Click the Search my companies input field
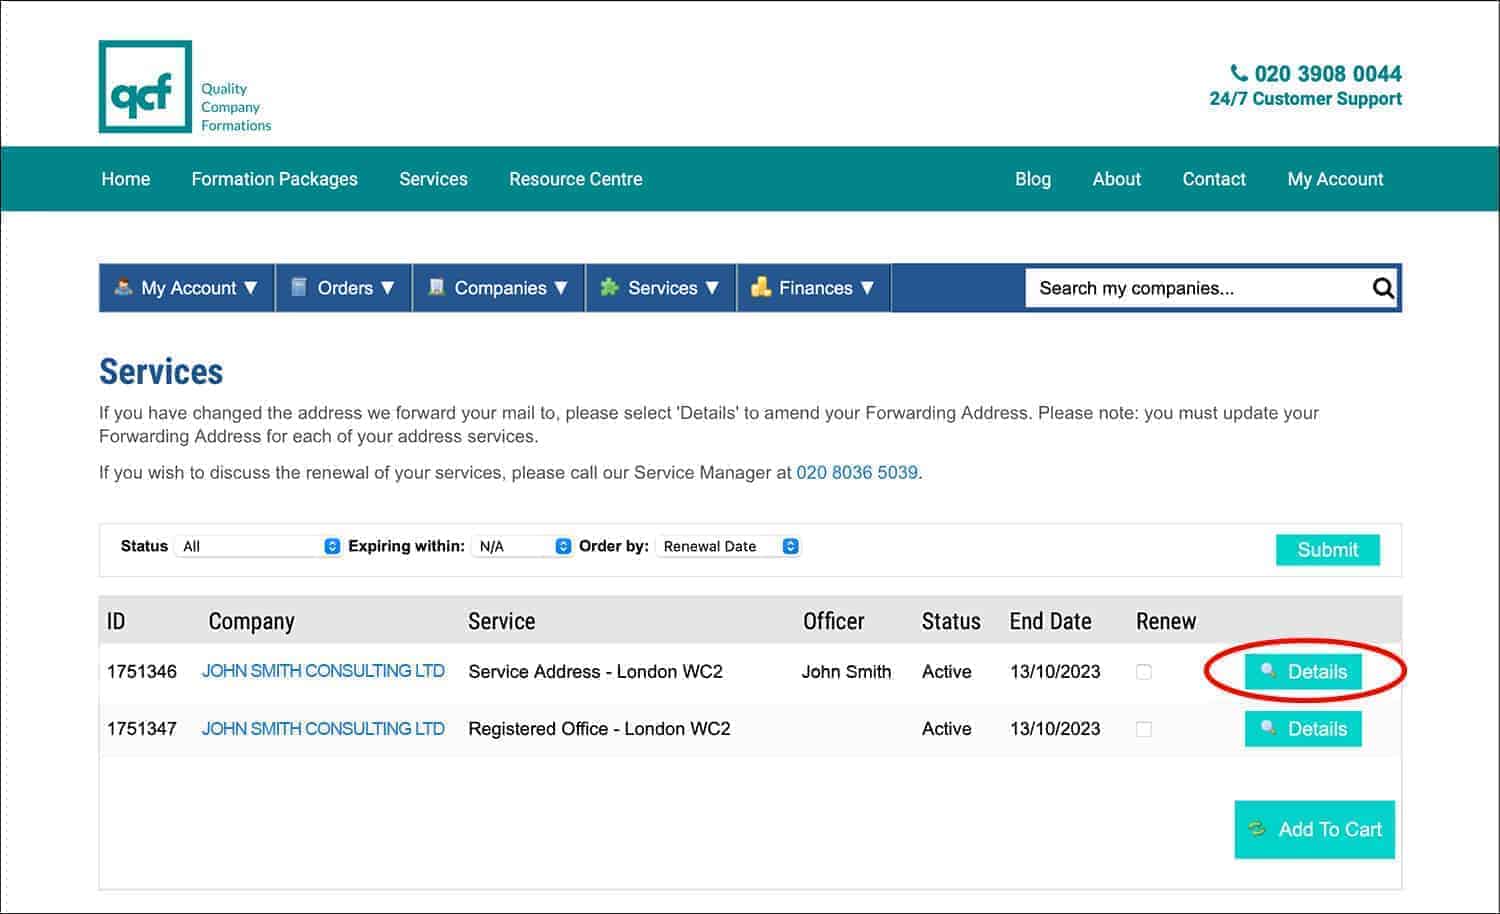 coord(1180,288)
